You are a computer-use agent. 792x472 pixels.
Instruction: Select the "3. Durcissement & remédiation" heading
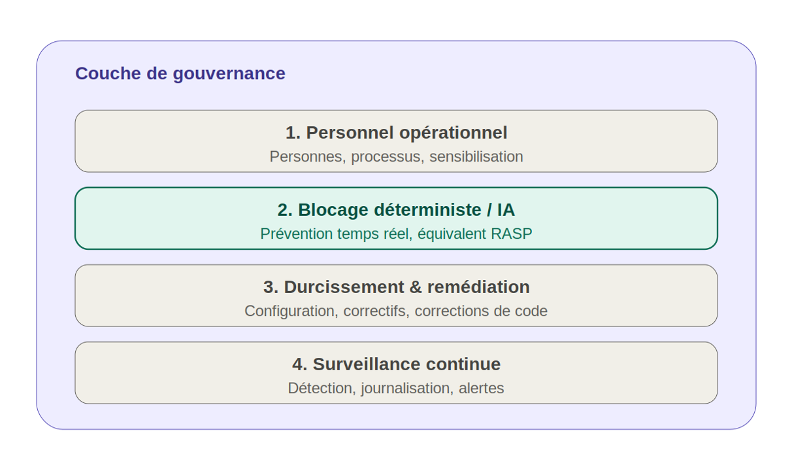(x=396, y=287)
